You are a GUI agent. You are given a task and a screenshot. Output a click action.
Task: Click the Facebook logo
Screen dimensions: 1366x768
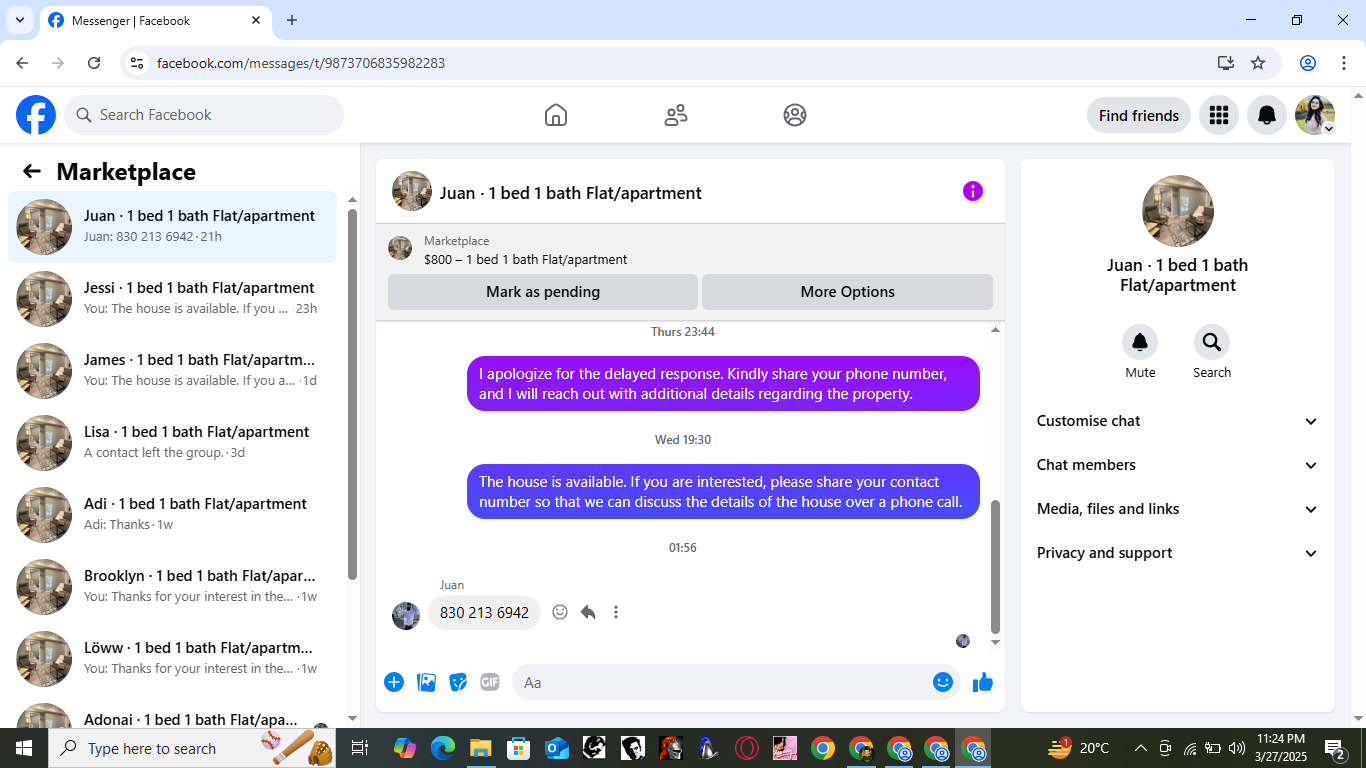(x=36, y=115)
